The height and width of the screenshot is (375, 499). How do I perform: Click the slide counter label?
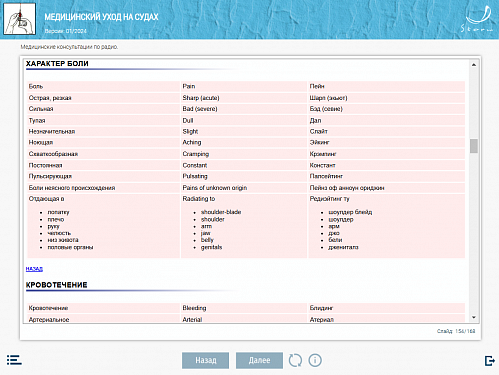[456, 331]
